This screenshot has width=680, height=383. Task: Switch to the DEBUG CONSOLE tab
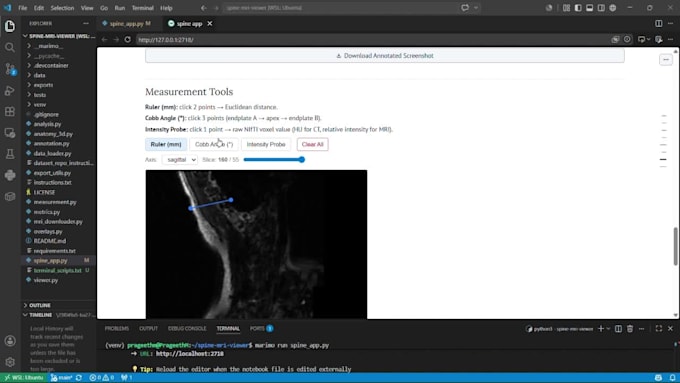click(187, 329)
